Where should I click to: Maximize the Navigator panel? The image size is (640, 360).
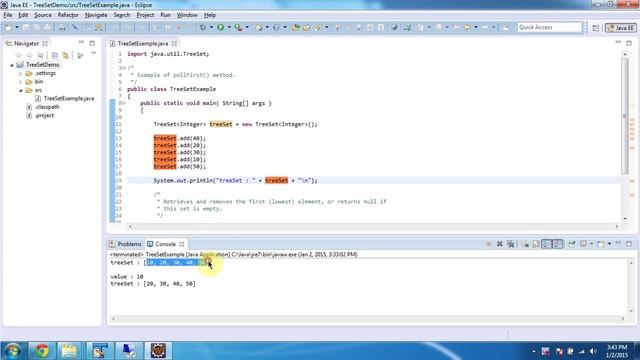pos(92,43)
